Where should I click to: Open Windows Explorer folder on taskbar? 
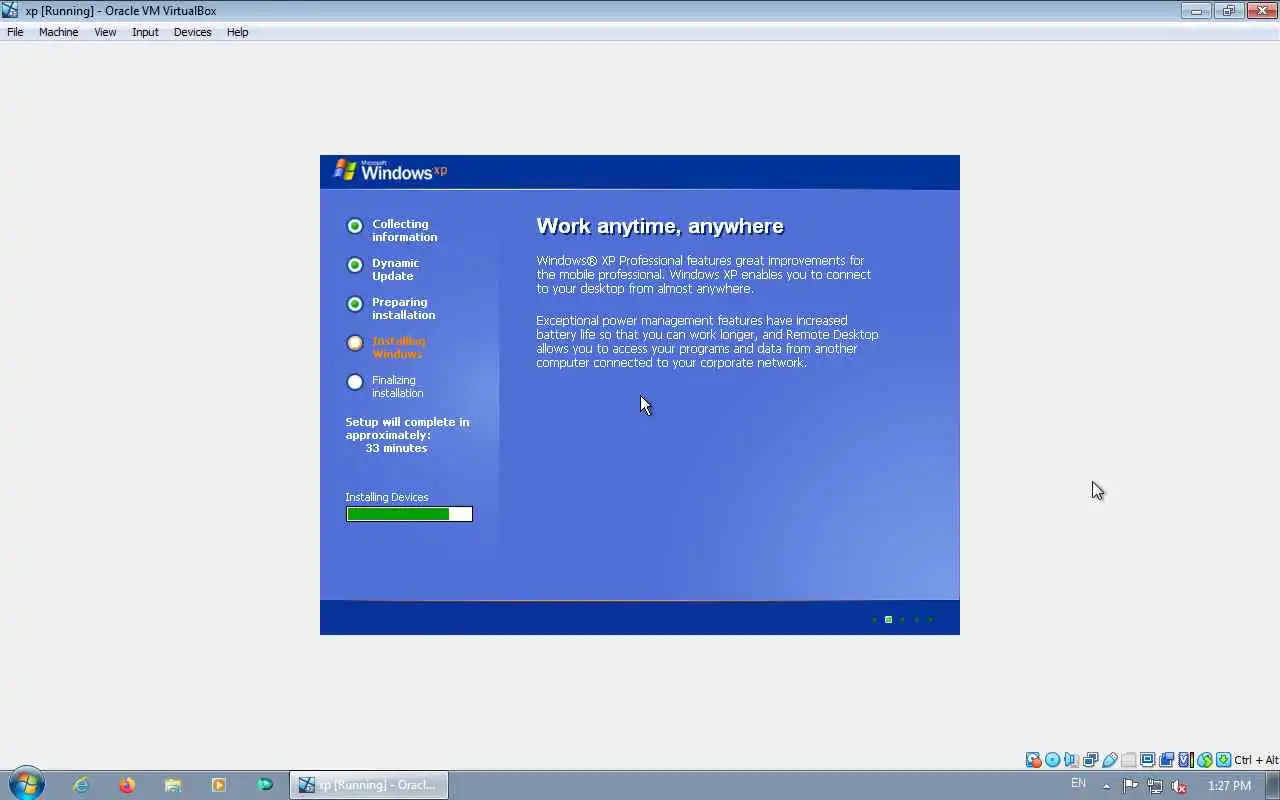pyautogui.click(x=173, y=785)
